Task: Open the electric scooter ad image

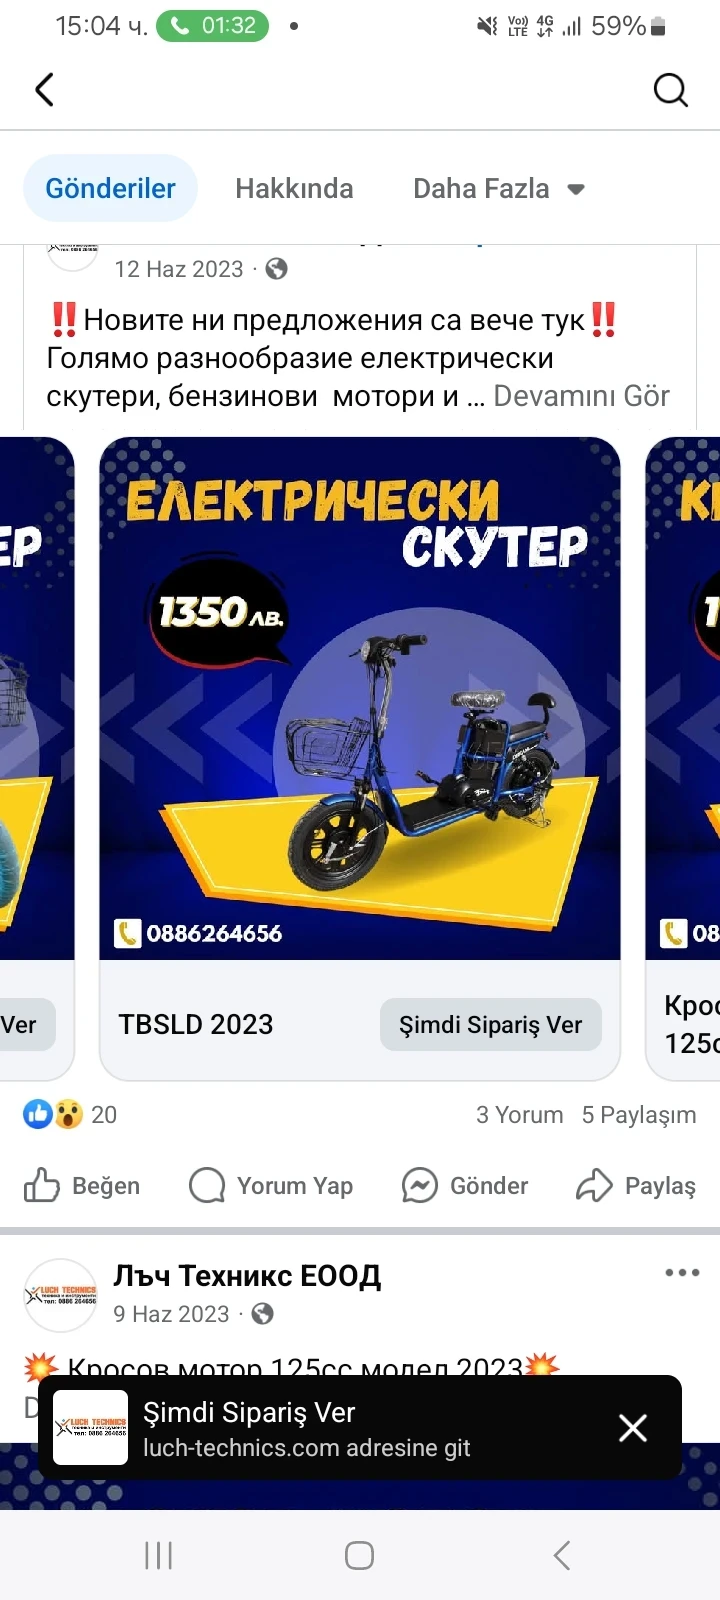Action: point(360,698)
